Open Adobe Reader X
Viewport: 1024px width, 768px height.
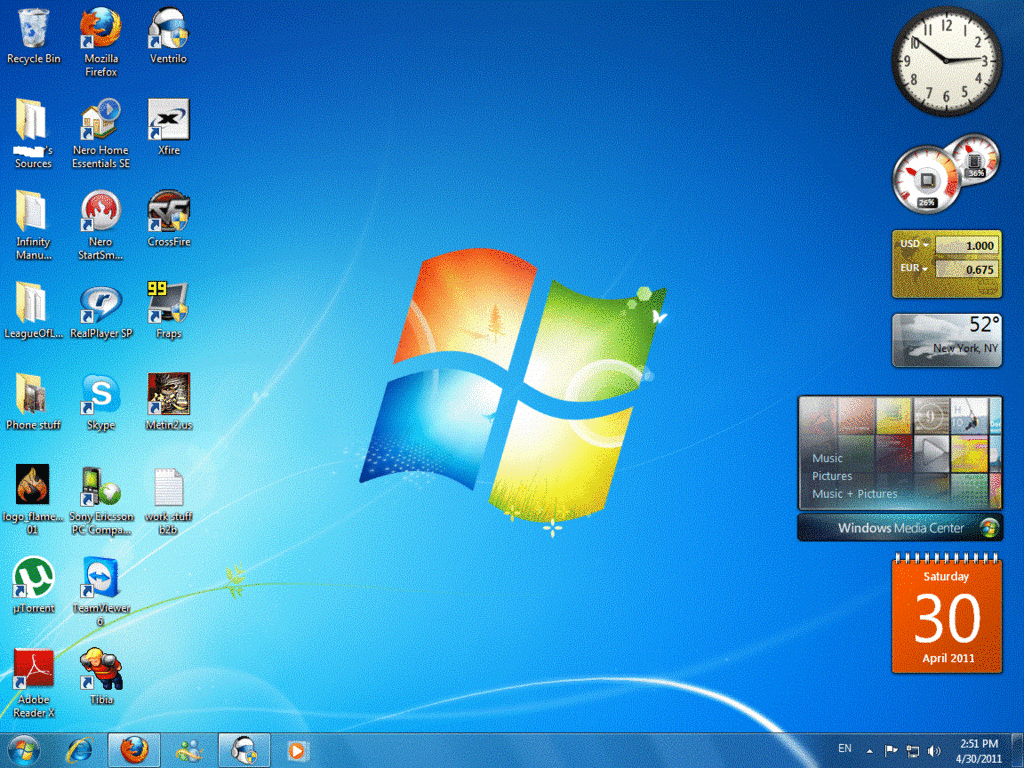(33, 665)
